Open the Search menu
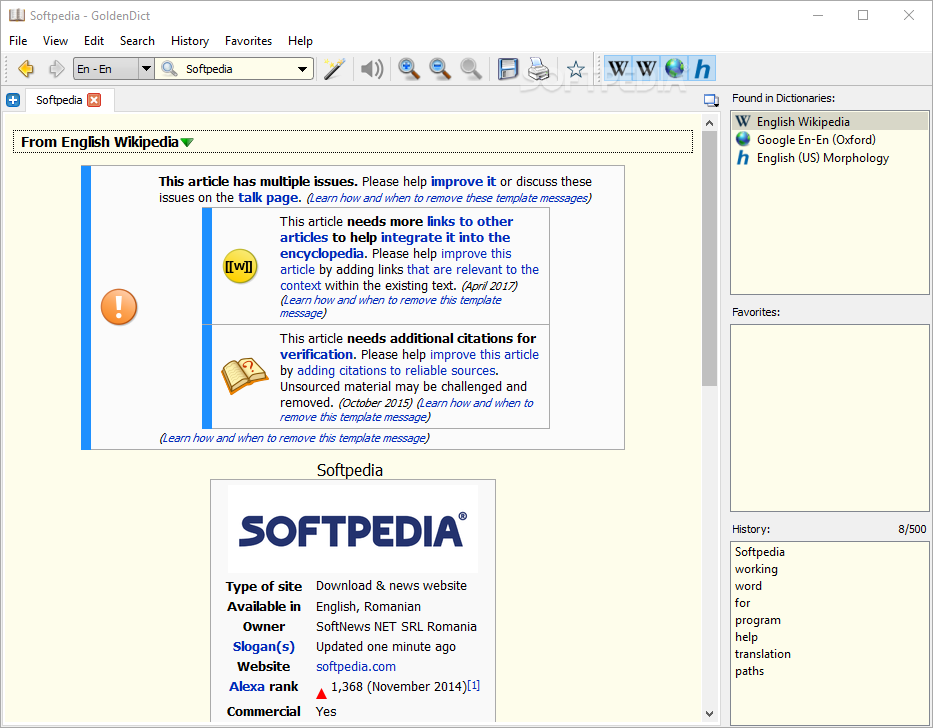 click(x=137, y=40)
